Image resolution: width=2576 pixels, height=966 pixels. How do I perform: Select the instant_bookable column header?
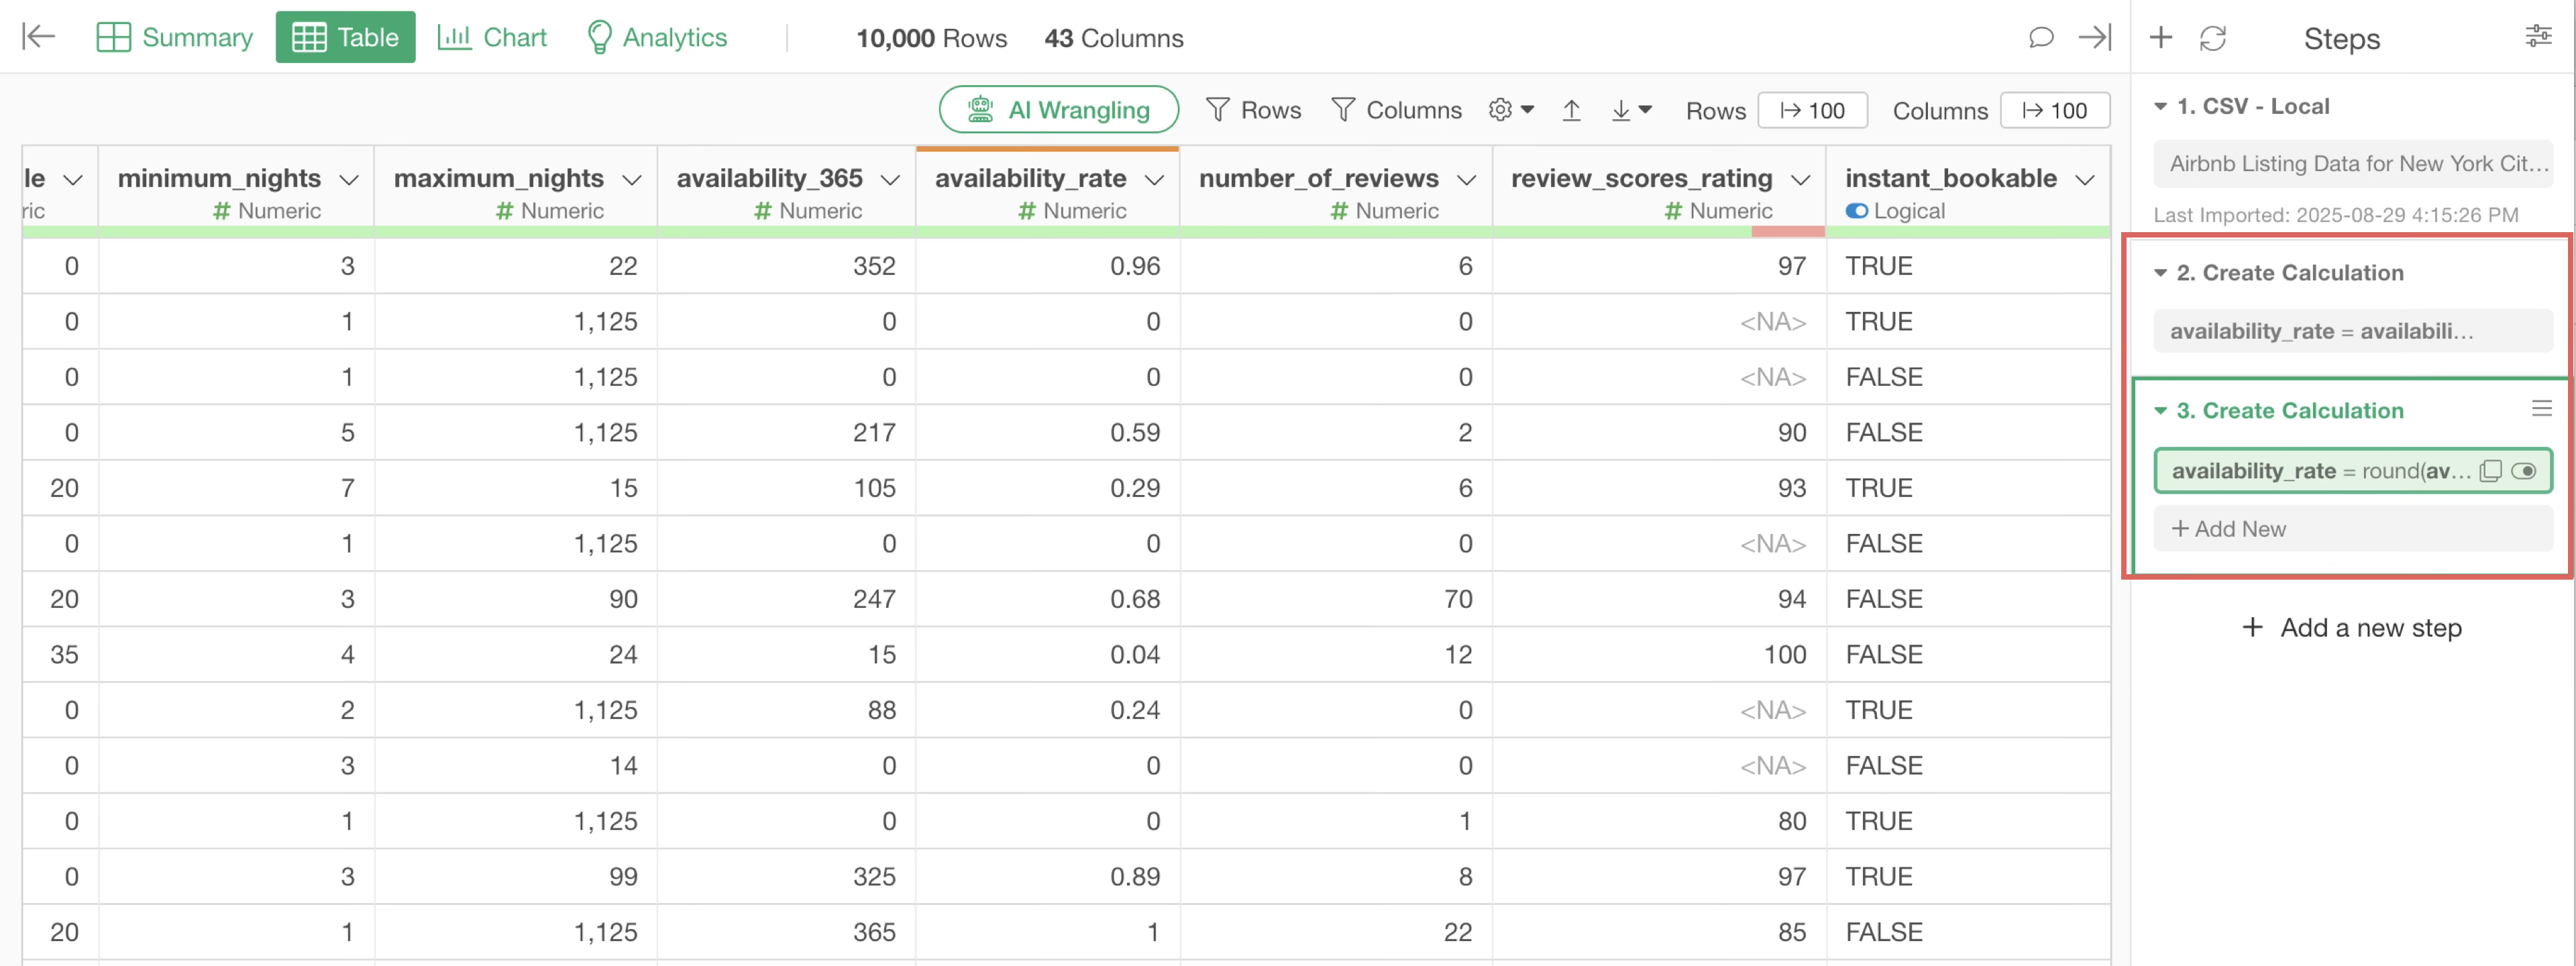1967,192
